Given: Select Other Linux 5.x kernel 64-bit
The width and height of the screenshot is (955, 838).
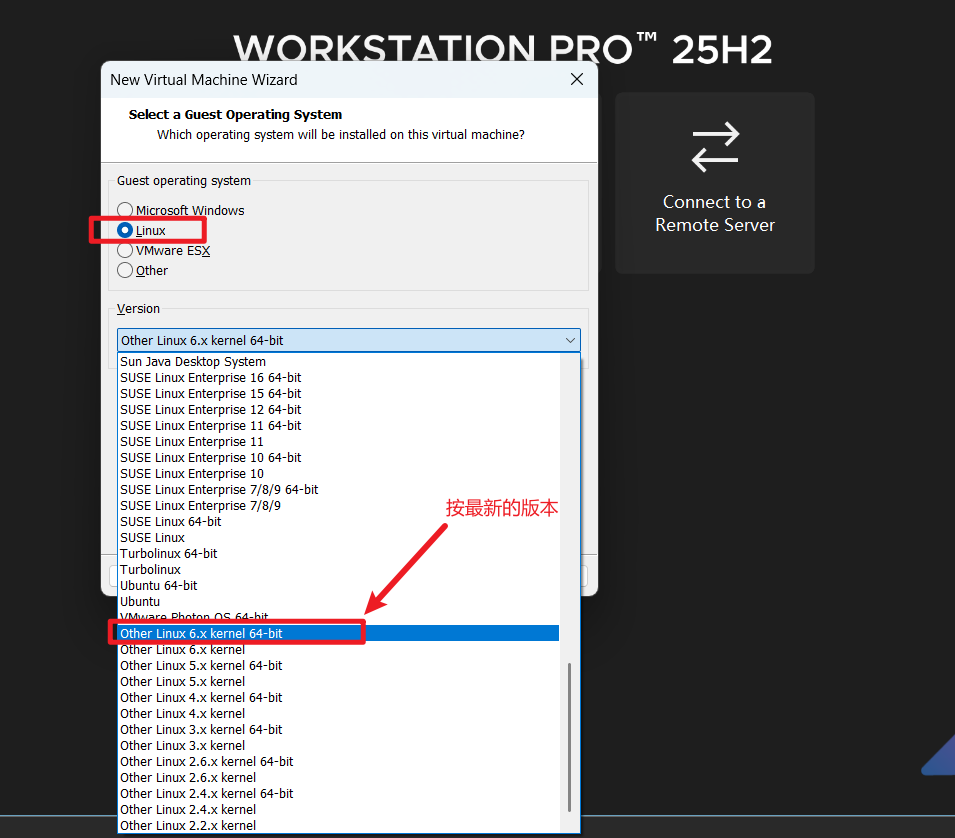Looking at the screenshot, I should point(339,666).
